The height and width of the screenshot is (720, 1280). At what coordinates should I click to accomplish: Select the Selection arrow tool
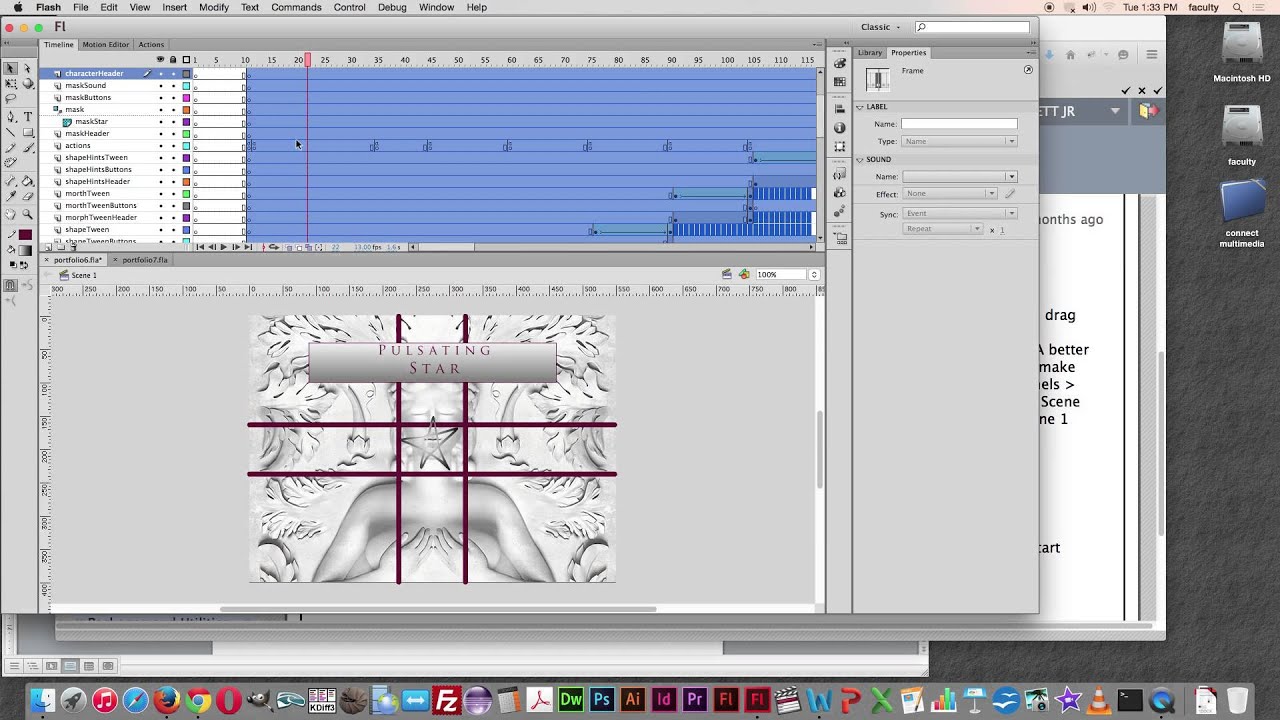click(11, 69)
